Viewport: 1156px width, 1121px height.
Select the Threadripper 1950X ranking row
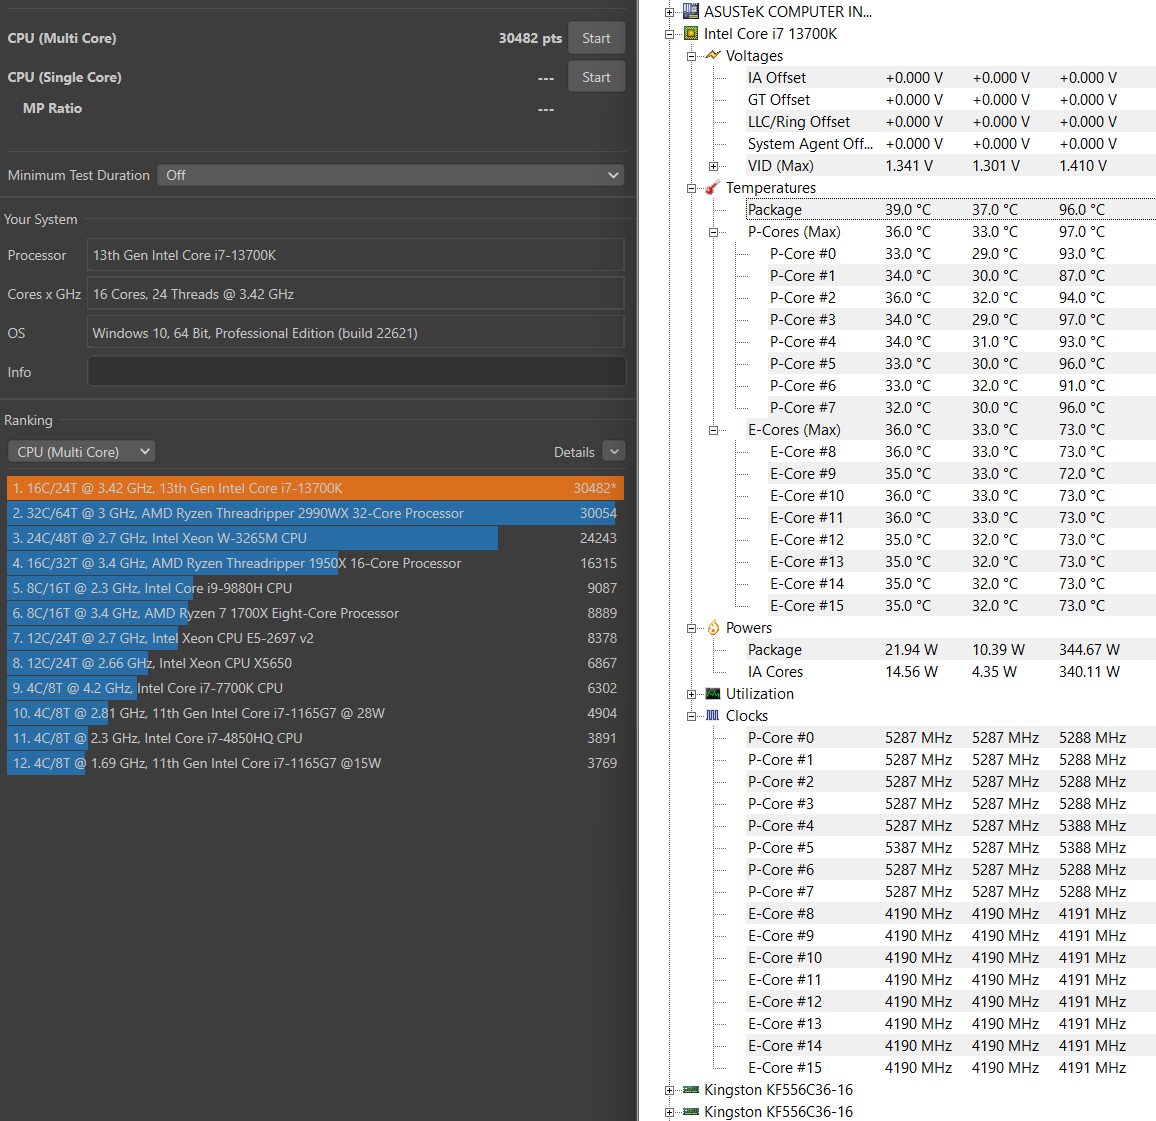315,563
